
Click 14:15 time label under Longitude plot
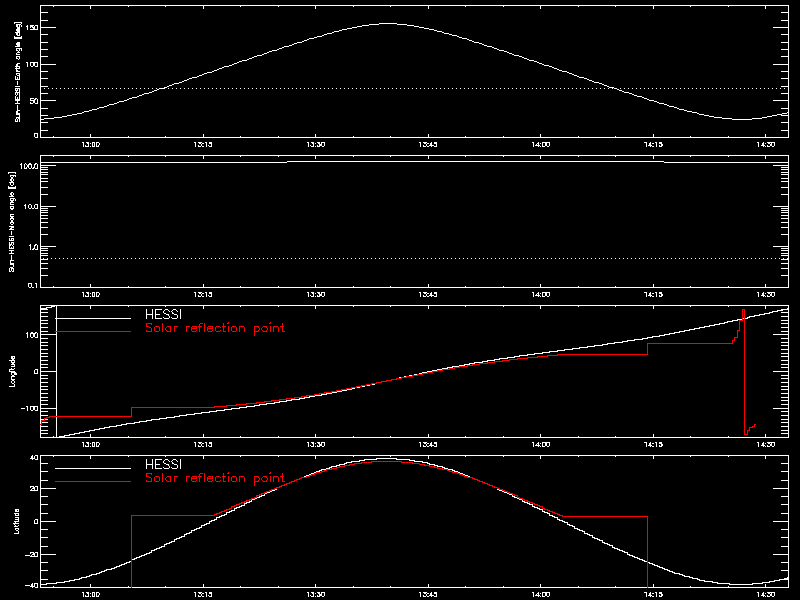654,444
